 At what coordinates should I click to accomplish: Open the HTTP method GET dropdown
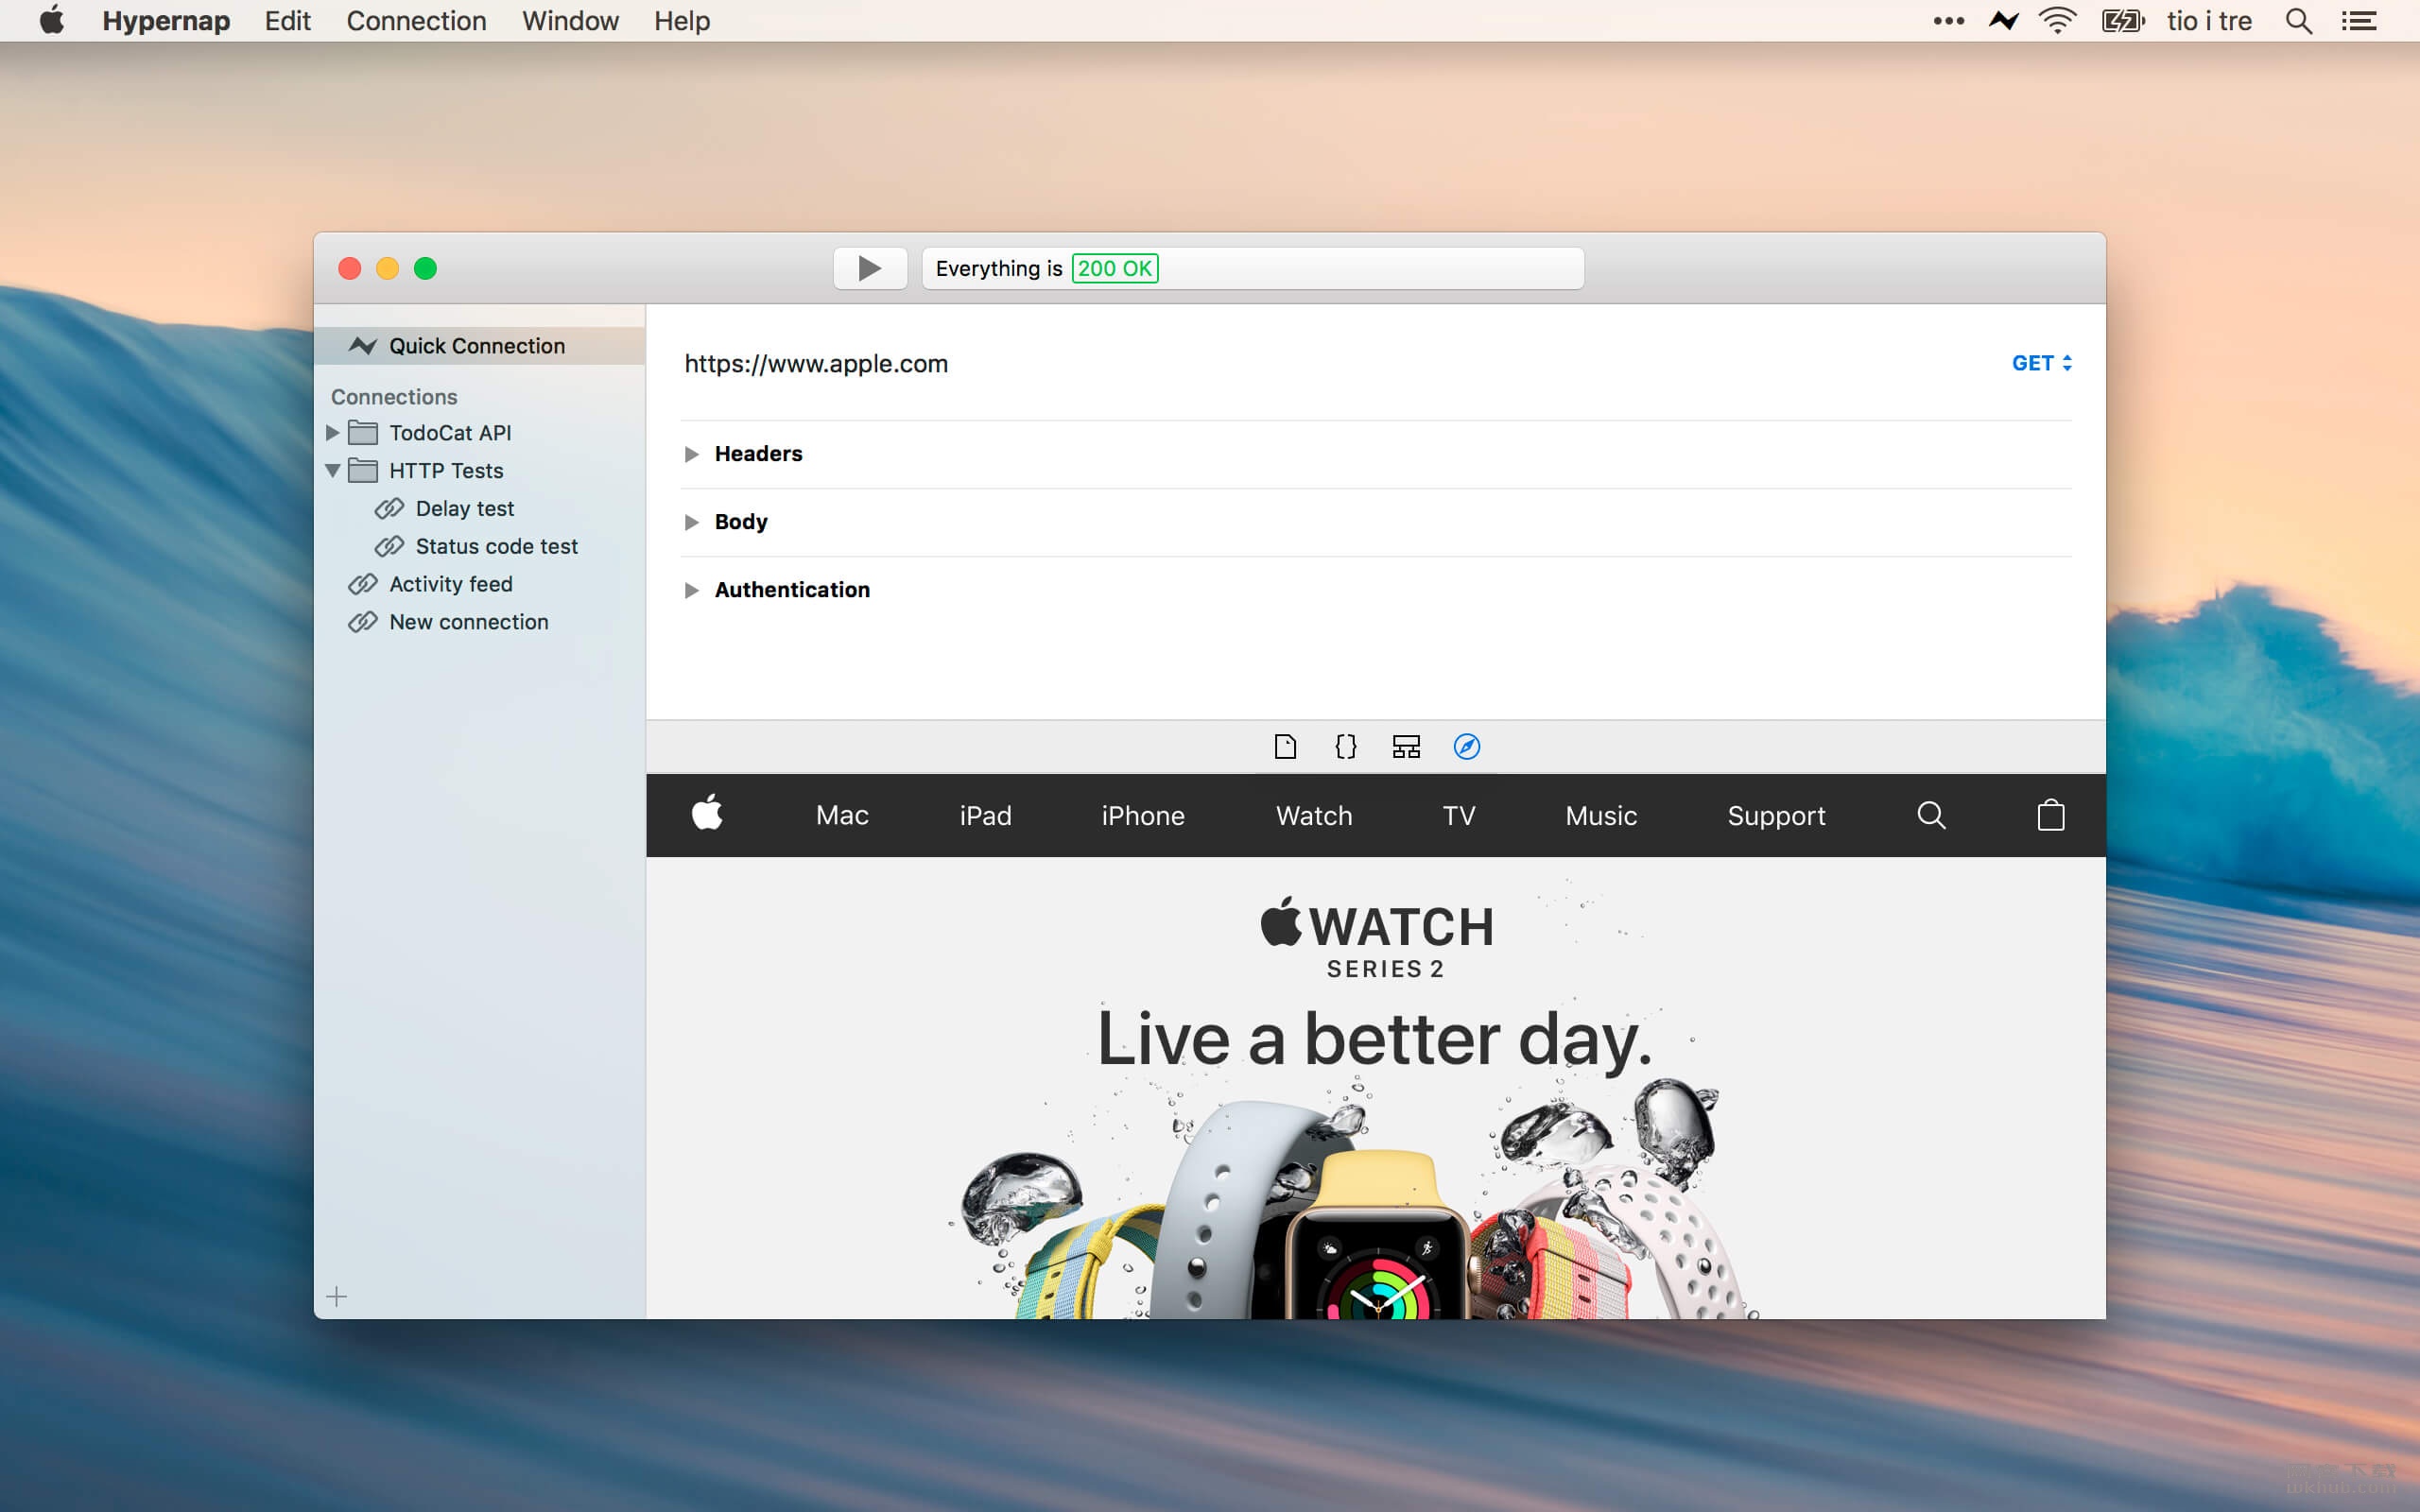click(2041, 363)
